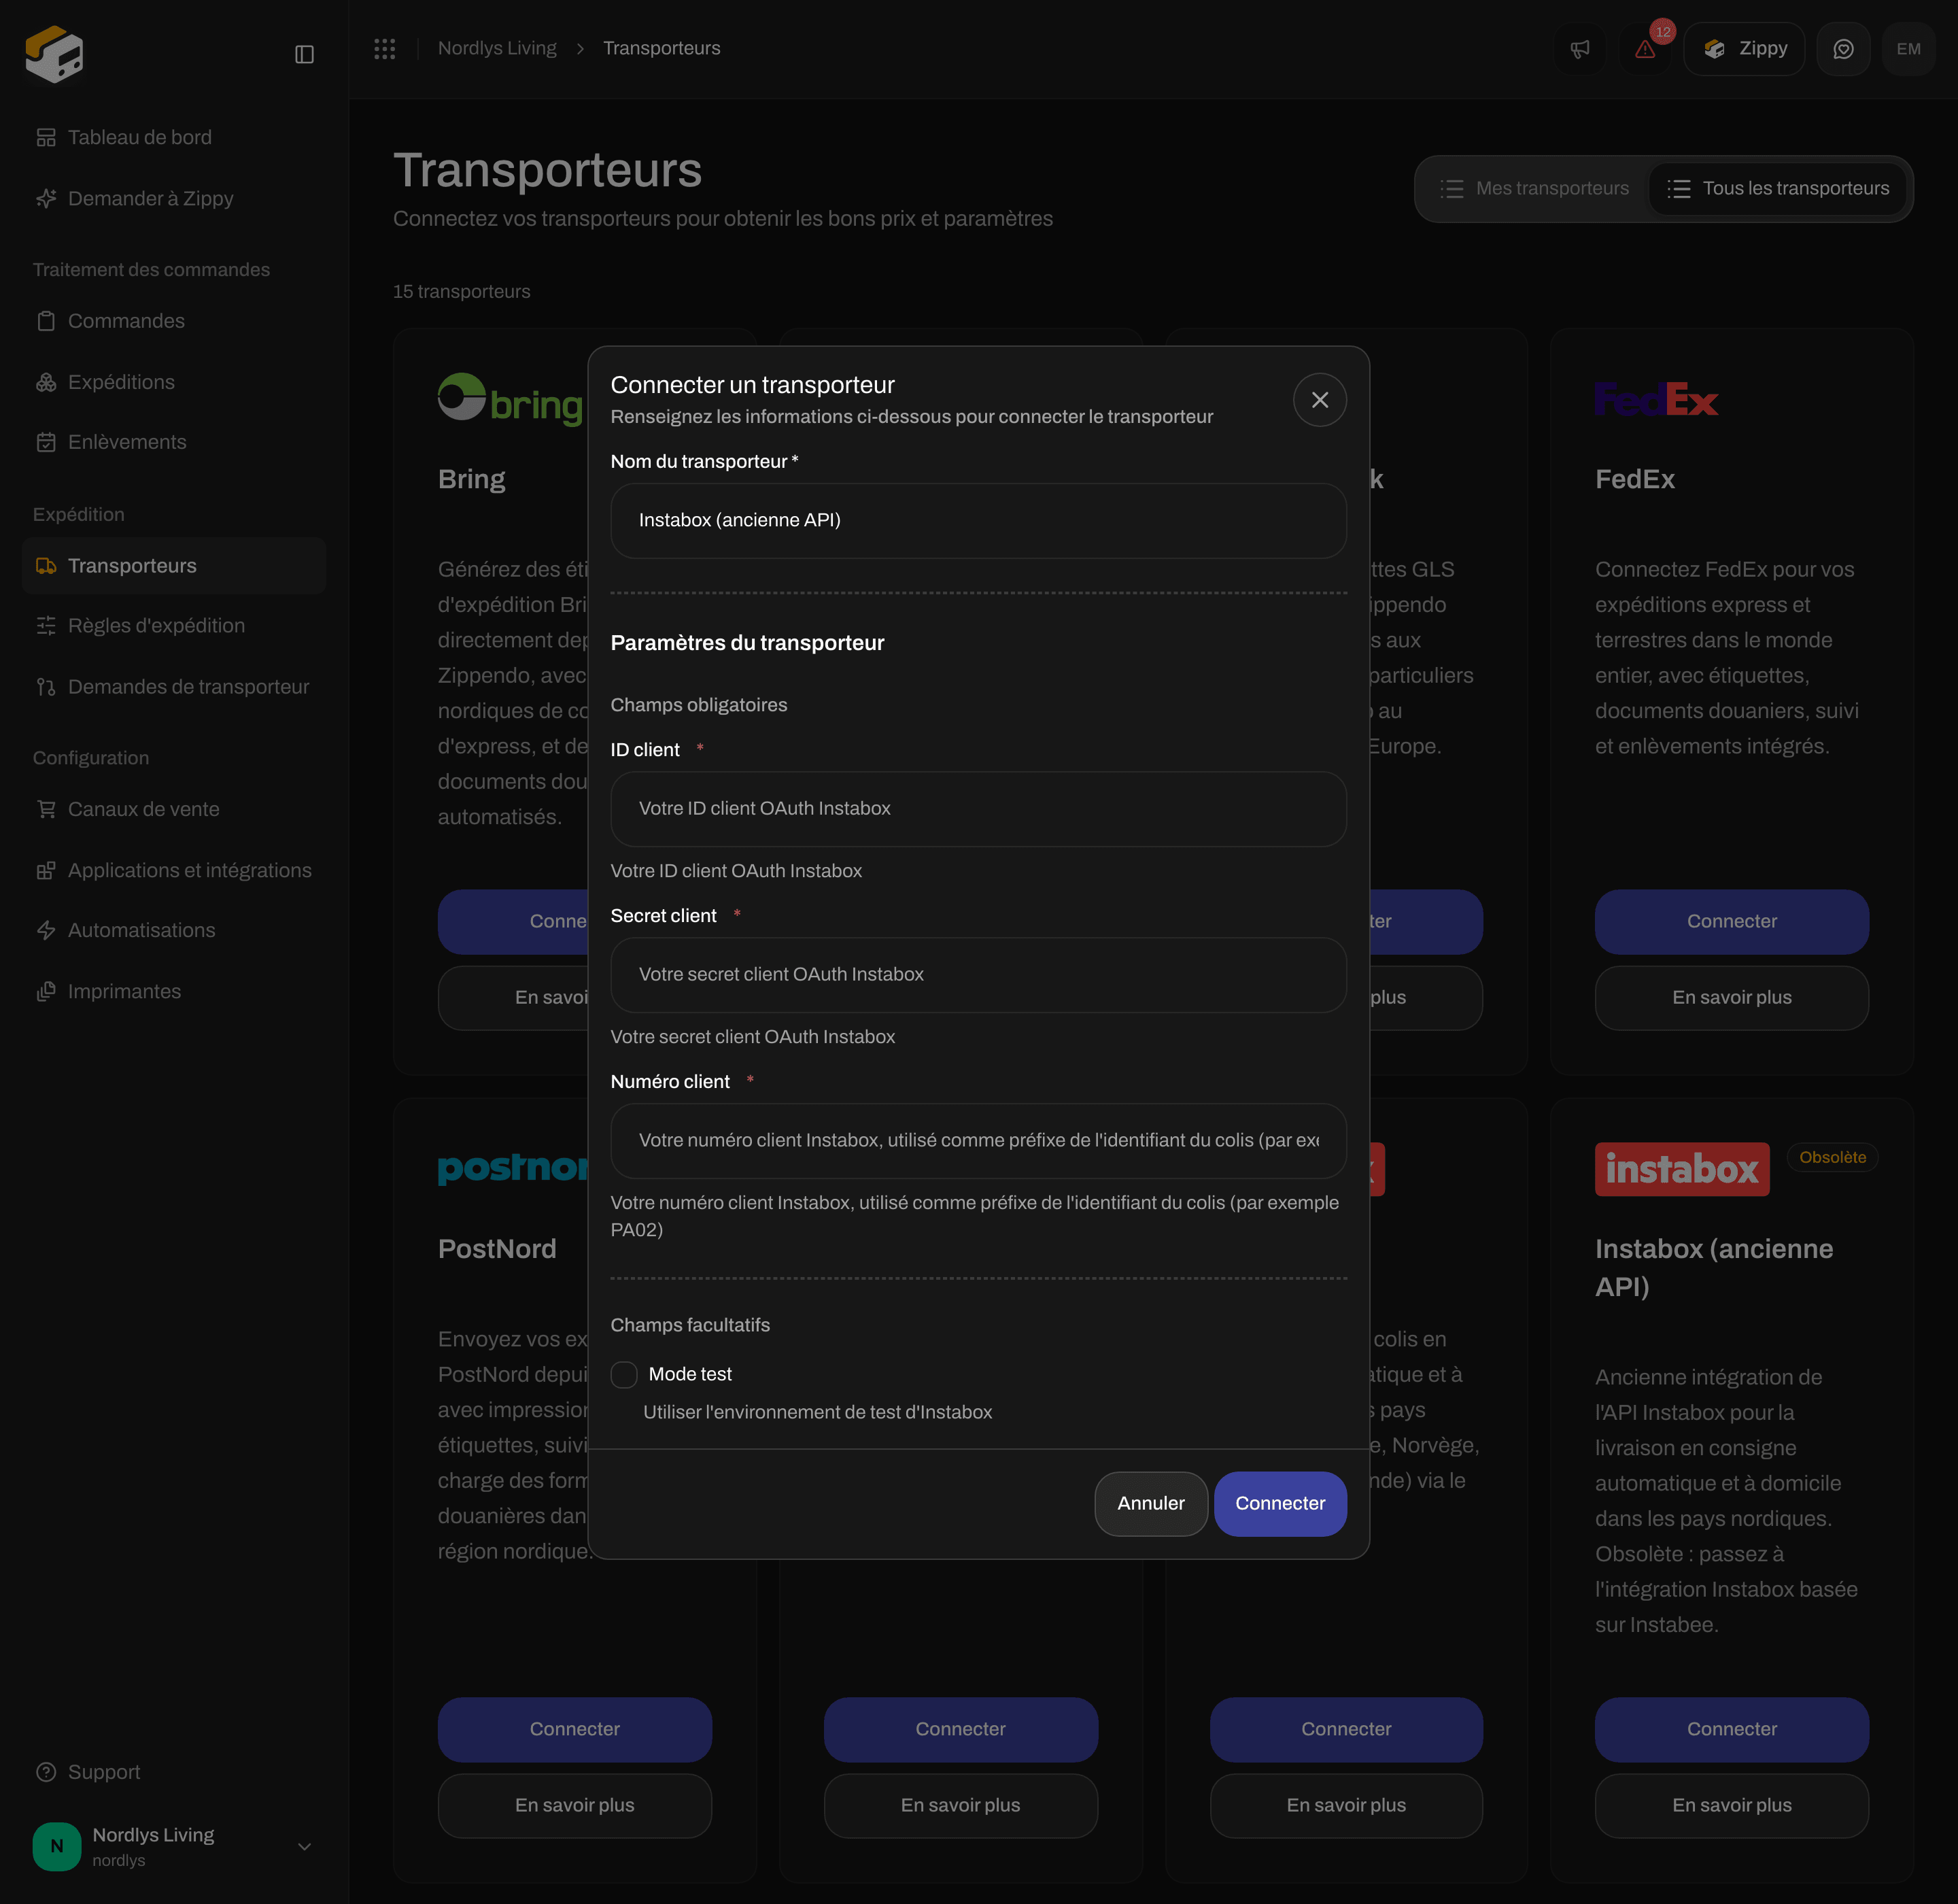Click the Support help circle icon
The height and width of the screenshot is (1904, 1958).
pyautogui.click(x=46, y=1772)
